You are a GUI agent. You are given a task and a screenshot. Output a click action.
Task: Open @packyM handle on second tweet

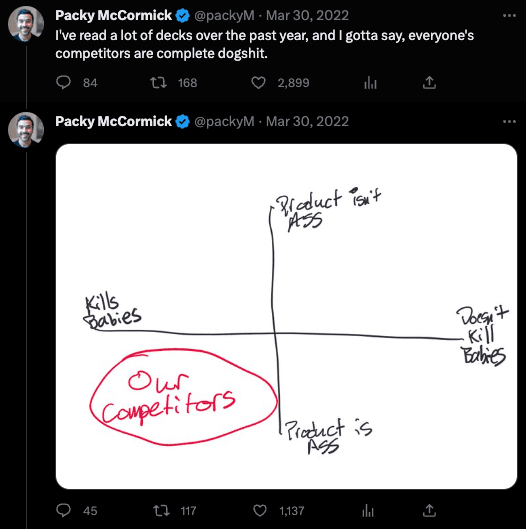224,121
